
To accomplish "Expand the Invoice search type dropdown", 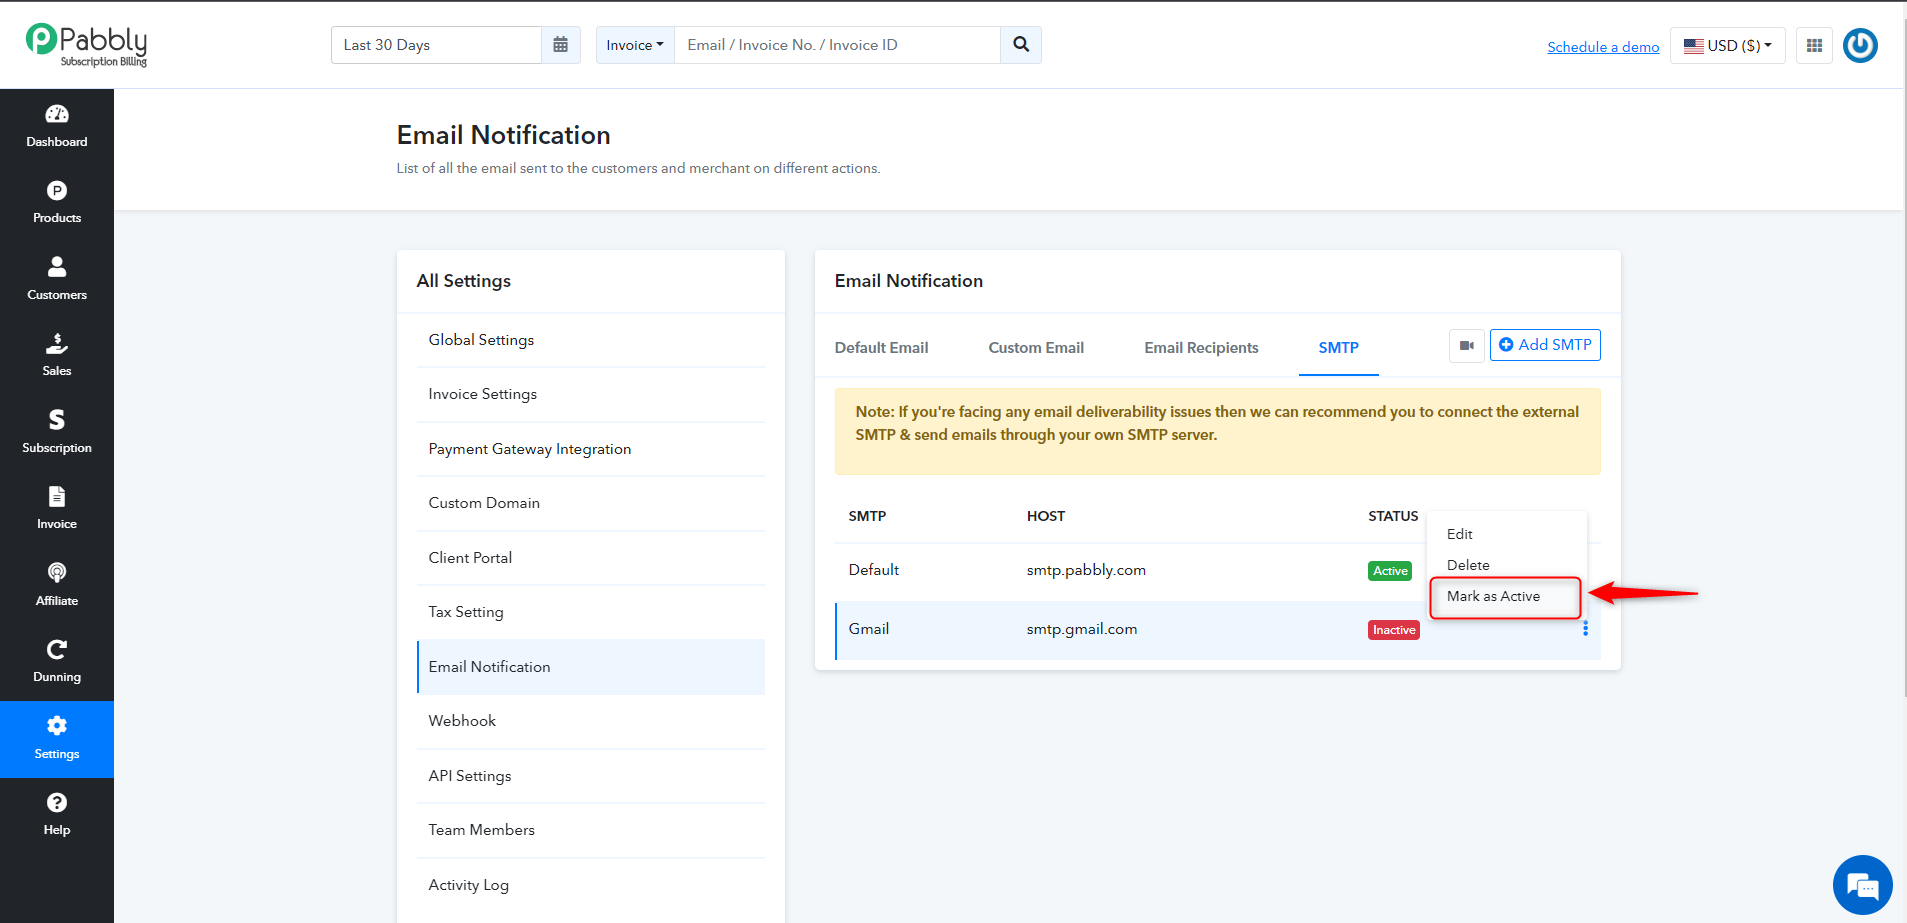I will (x=635, y=45).
